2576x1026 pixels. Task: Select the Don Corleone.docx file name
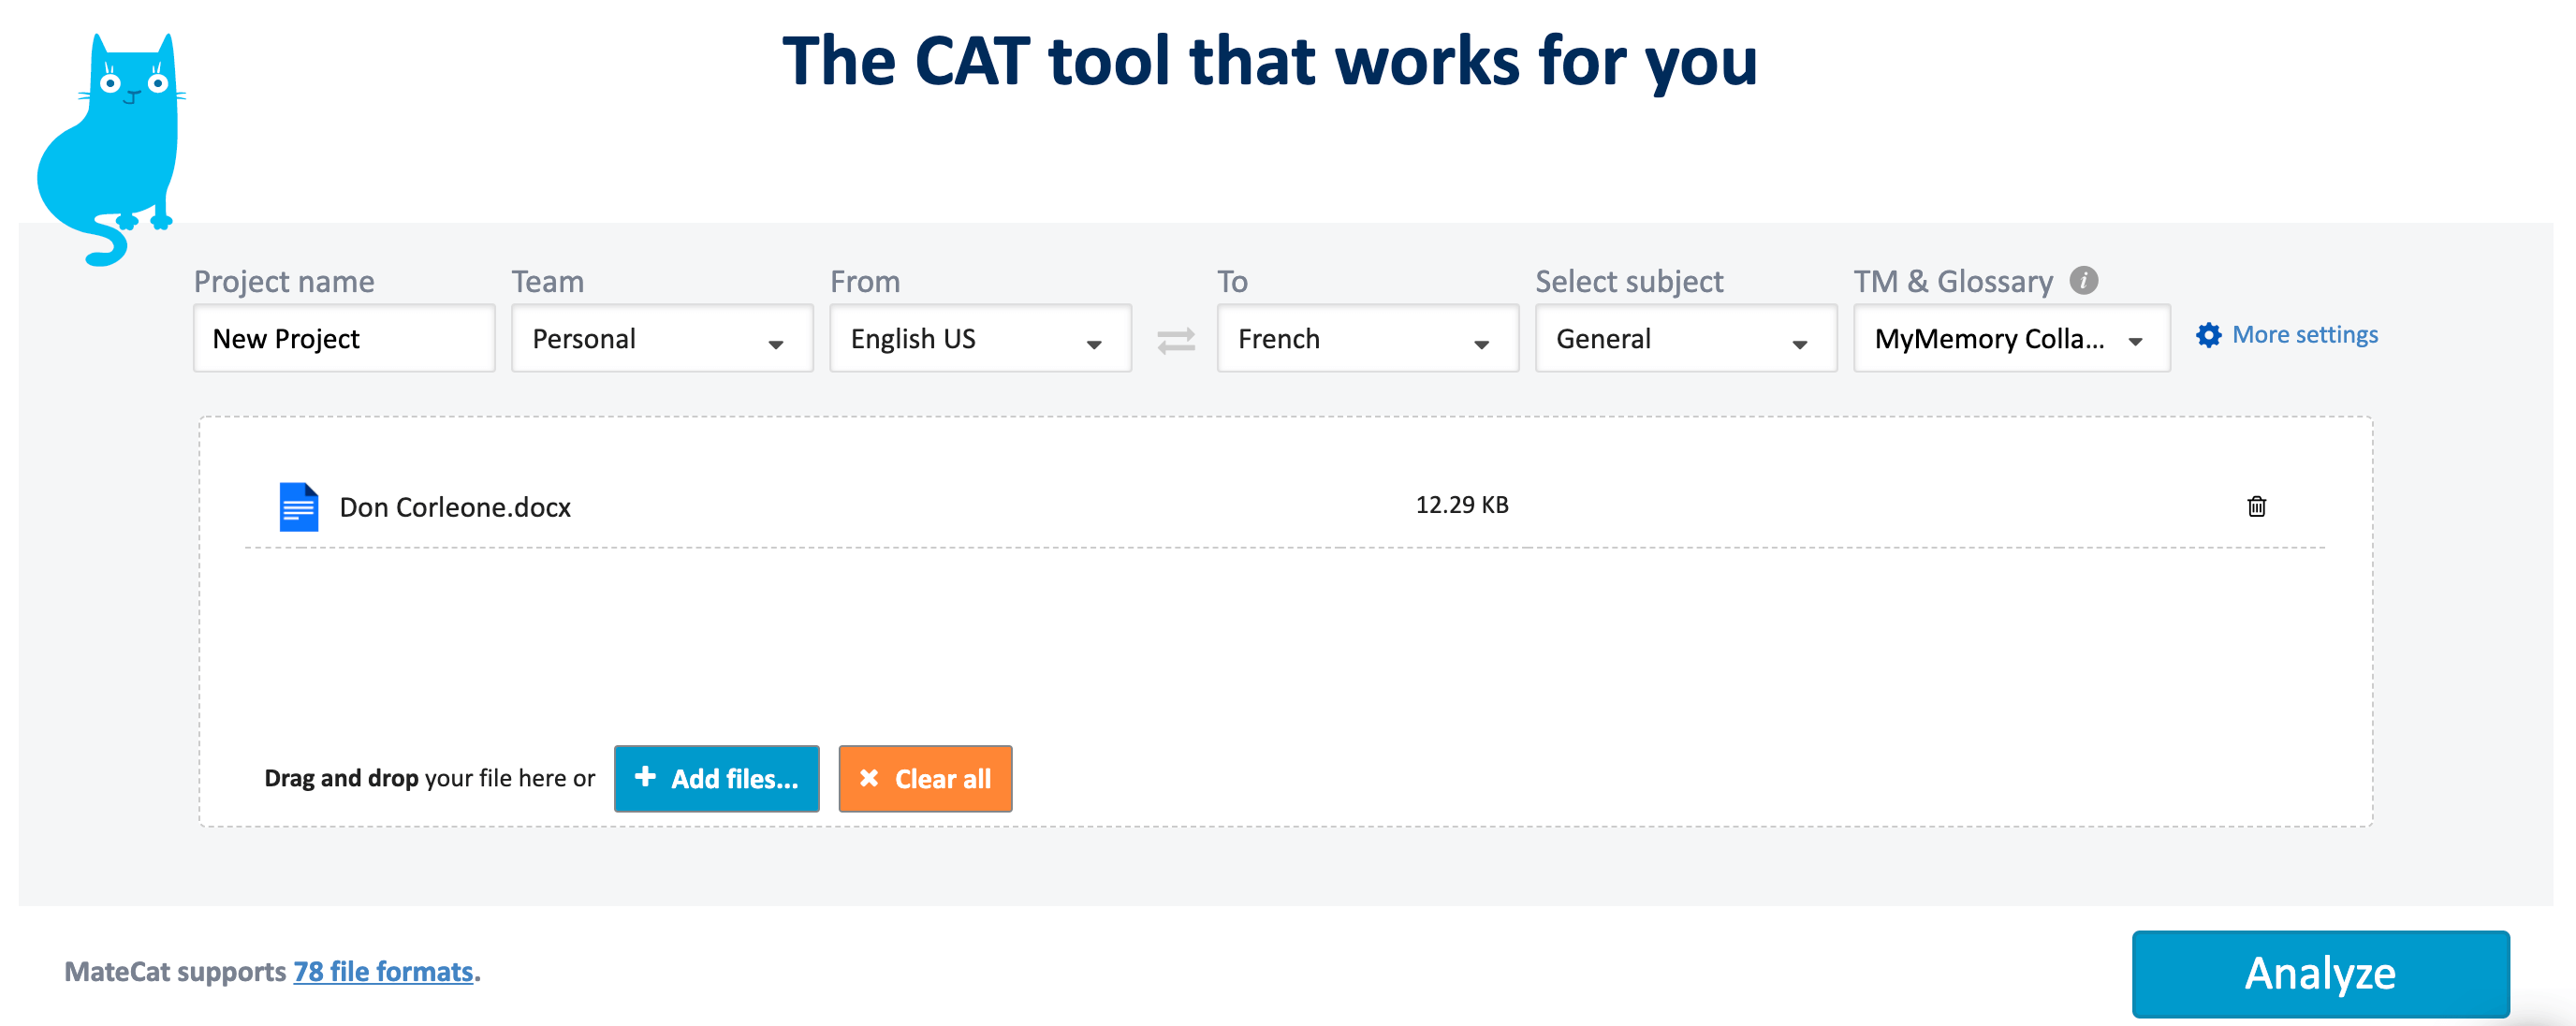455,507
